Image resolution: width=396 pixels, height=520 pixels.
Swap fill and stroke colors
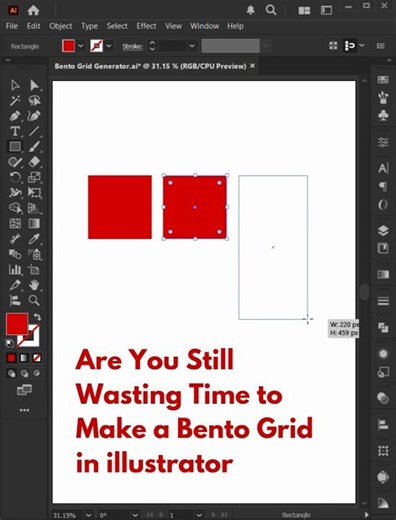tap(37, 317)
